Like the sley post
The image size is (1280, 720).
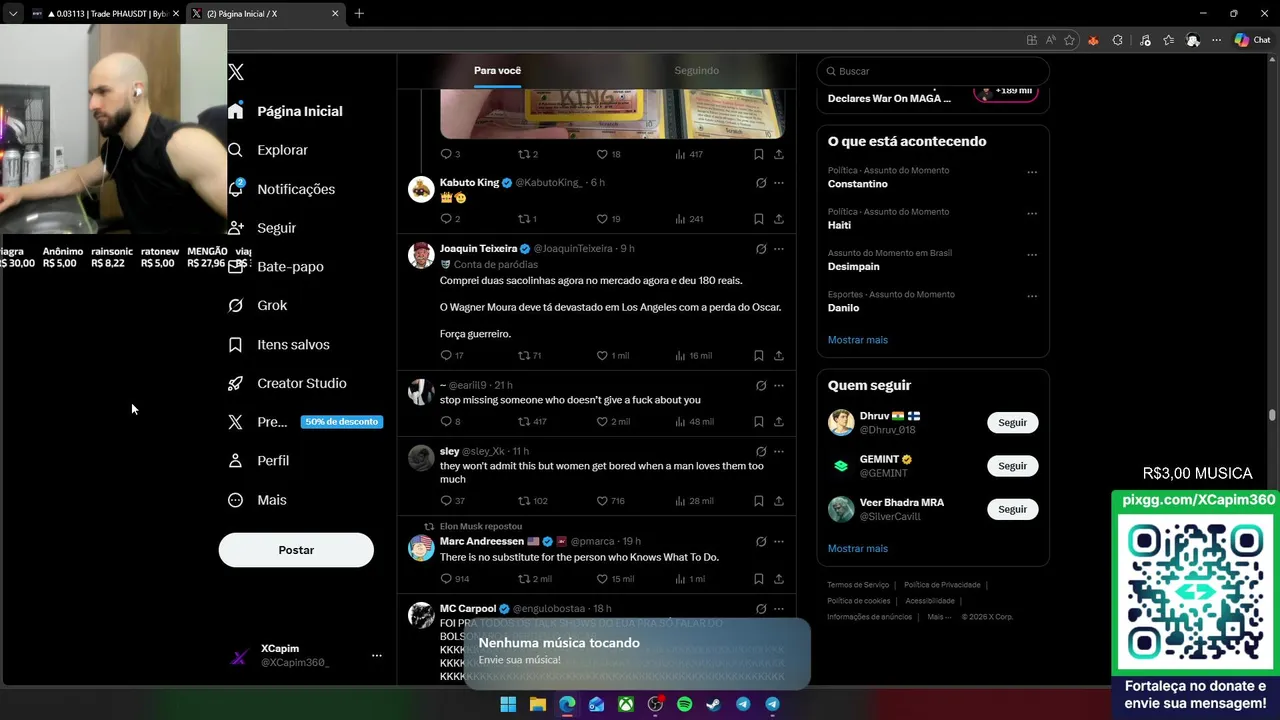point(610,501)
